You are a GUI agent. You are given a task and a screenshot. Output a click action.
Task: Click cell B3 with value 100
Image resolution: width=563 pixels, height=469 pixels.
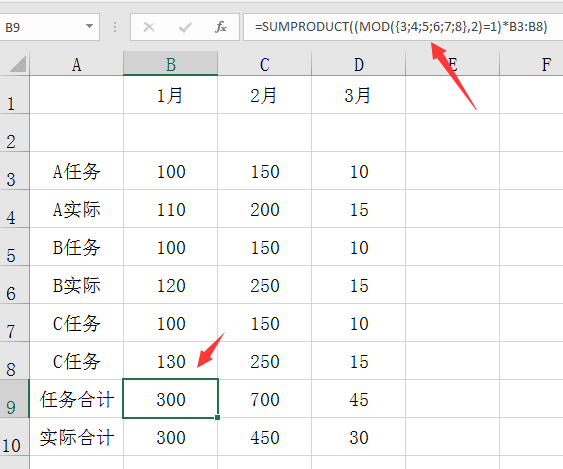171,171
